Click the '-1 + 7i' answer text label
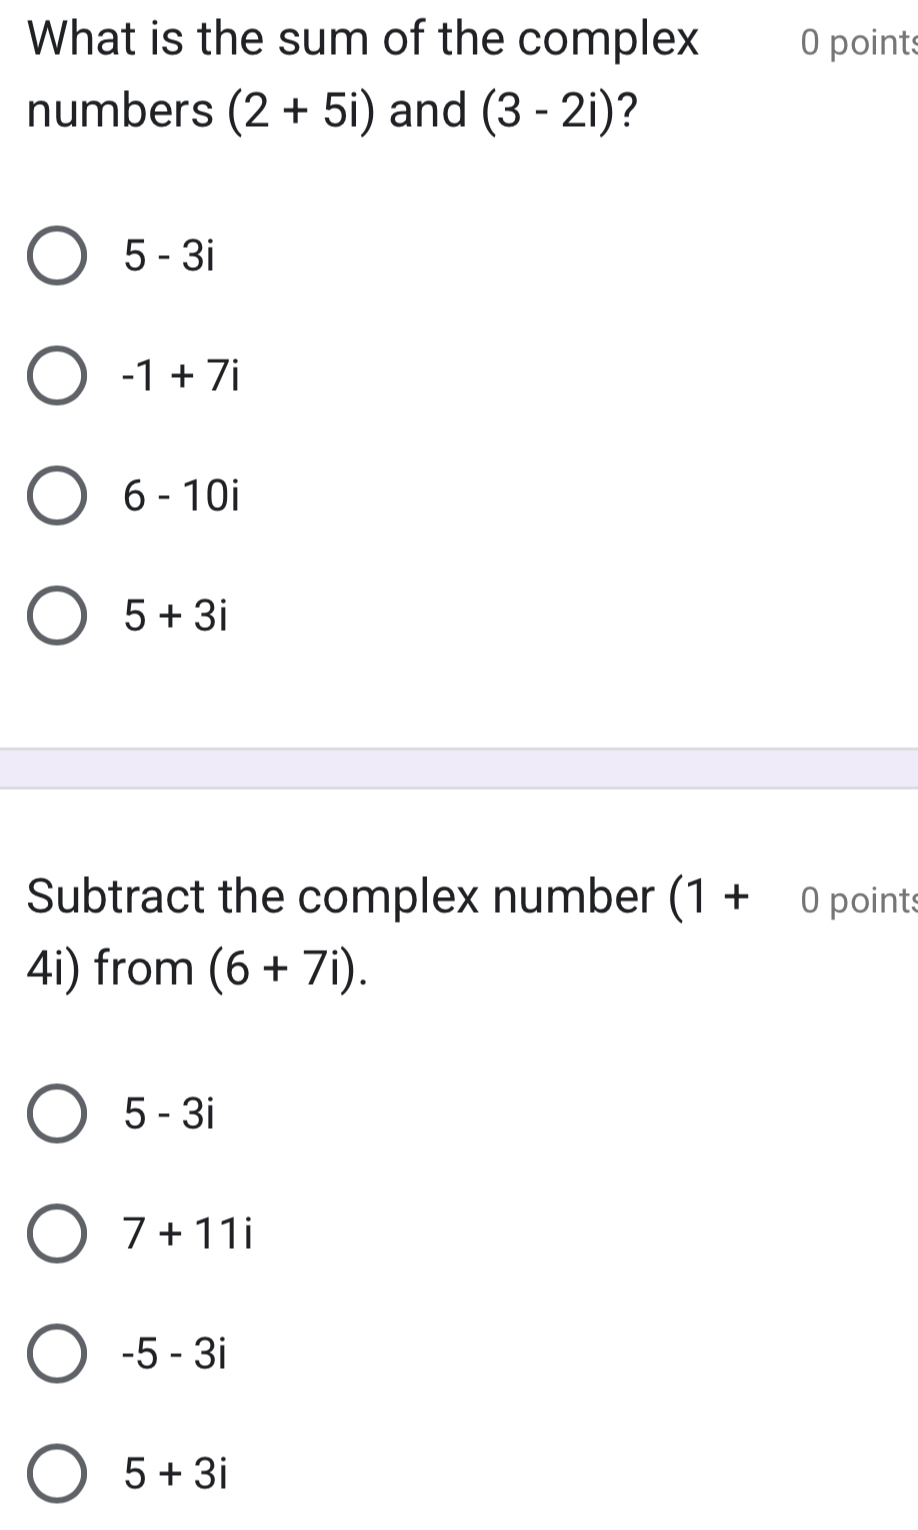Image resolution: width=918 pixels, height=1530 pixels. 180,376
